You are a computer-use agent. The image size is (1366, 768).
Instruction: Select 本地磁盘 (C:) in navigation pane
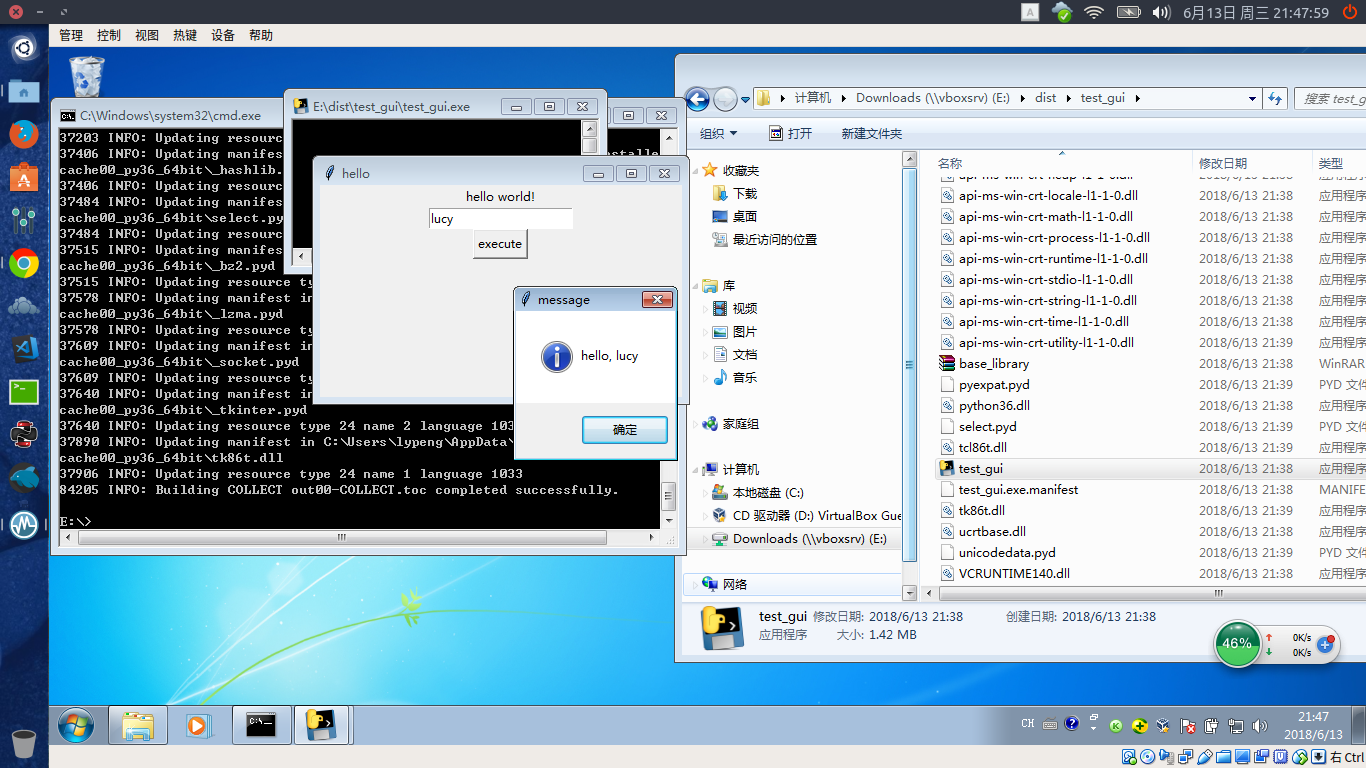coord(767,493)
